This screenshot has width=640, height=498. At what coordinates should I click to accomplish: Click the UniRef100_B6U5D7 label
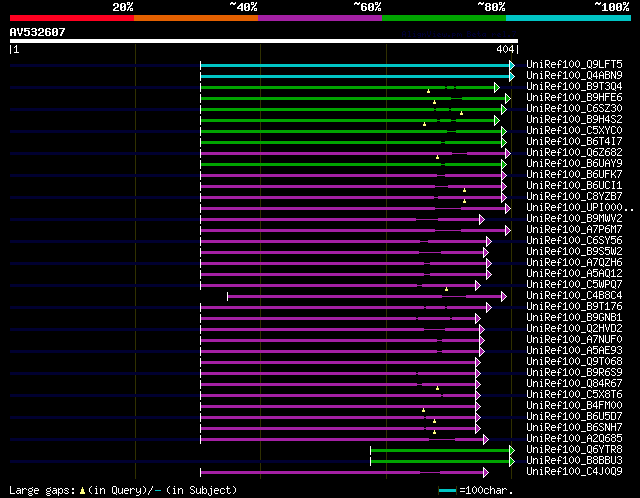[574, 417]
